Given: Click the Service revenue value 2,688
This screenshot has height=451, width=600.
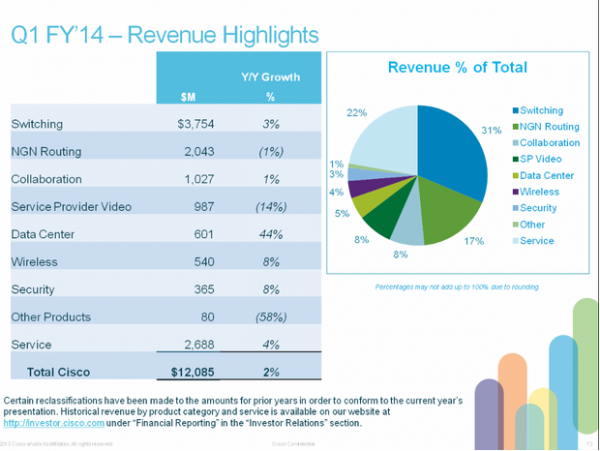Looking at the screenshot, I should 199,344.
